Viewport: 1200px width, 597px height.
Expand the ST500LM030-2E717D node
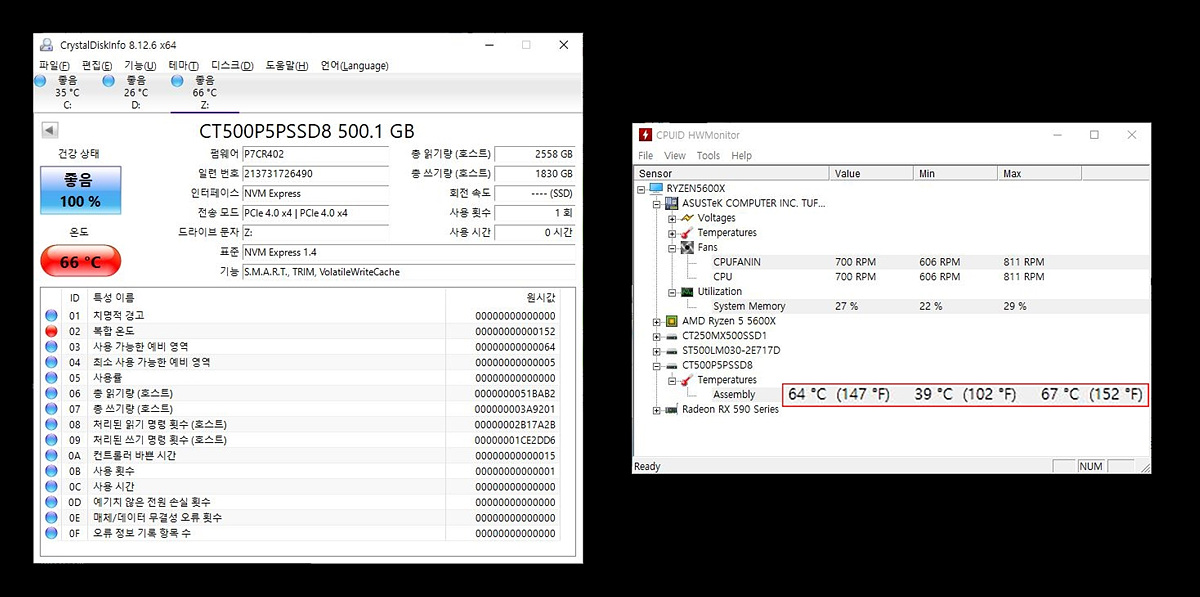pos(657,351)
